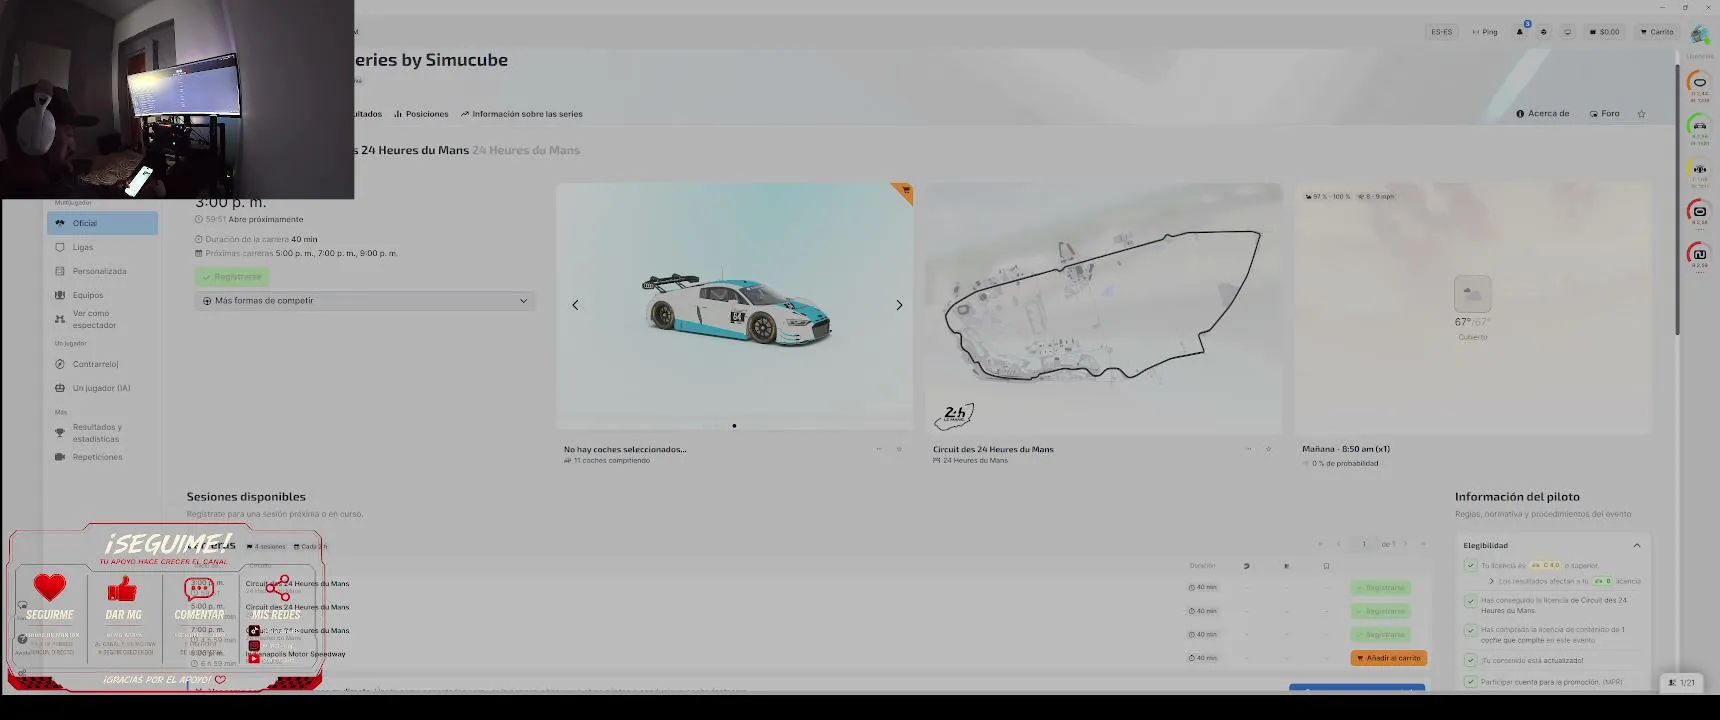Show previous car in the carousel
Image resolution: width=1720 pixels, height=720 pixels.
575,305
